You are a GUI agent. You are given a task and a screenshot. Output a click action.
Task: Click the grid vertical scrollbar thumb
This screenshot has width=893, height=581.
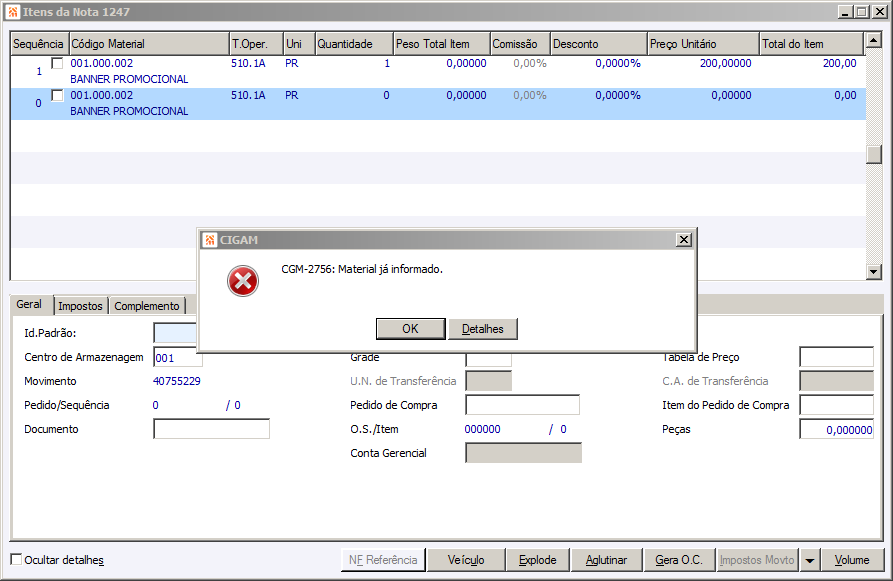pos(874,154)
